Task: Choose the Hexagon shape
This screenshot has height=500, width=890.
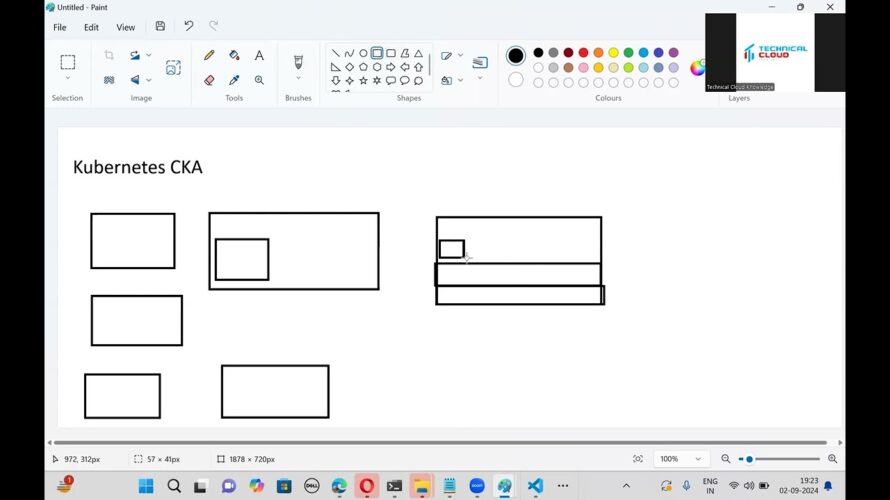Action: 377,67
